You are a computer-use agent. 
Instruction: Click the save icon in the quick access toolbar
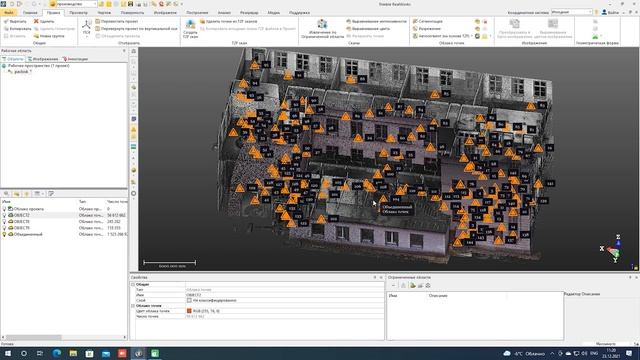click(x=130, y=4)
